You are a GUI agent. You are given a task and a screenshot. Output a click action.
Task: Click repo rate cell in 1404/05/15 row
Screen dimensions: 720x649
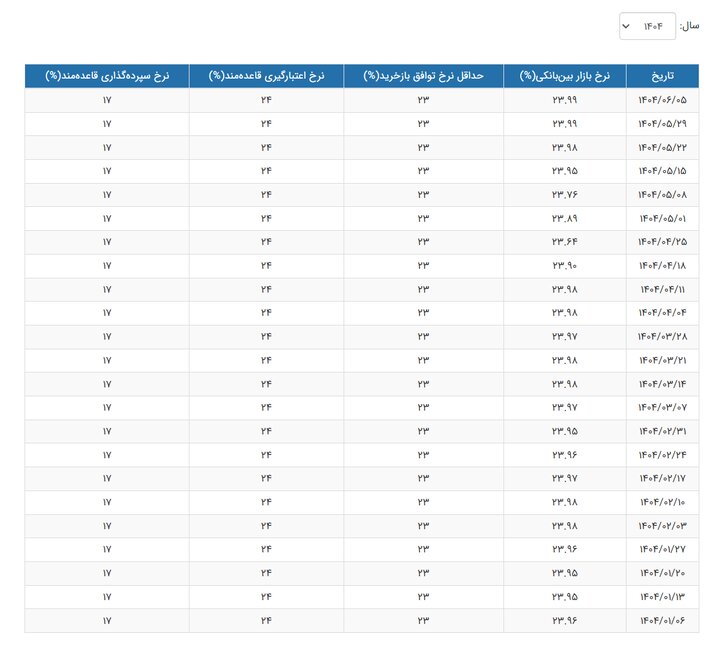pyautogui.click(x=423, y=171)
